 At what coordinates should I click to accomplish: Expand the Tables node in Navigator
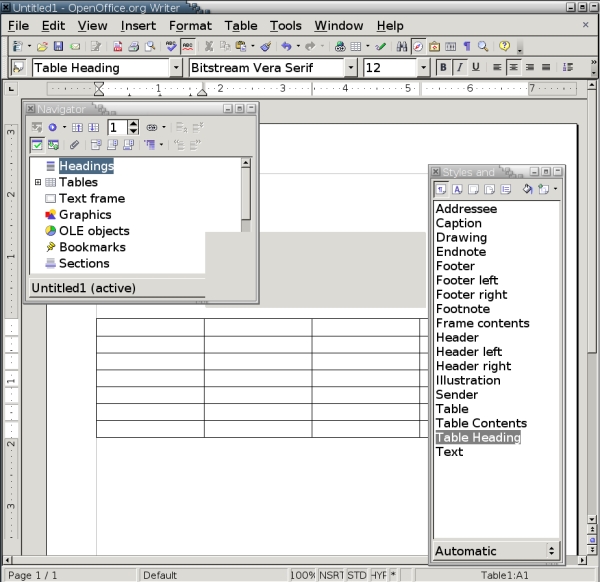tap(38, 183)
